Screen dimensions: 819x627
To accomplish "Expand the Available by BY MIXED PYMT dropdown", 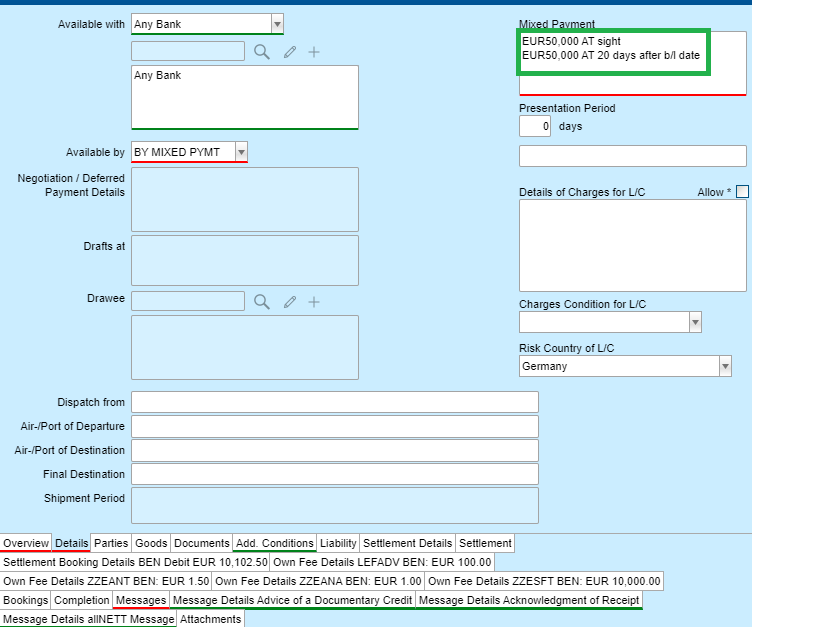I will [x=241, y=152].
